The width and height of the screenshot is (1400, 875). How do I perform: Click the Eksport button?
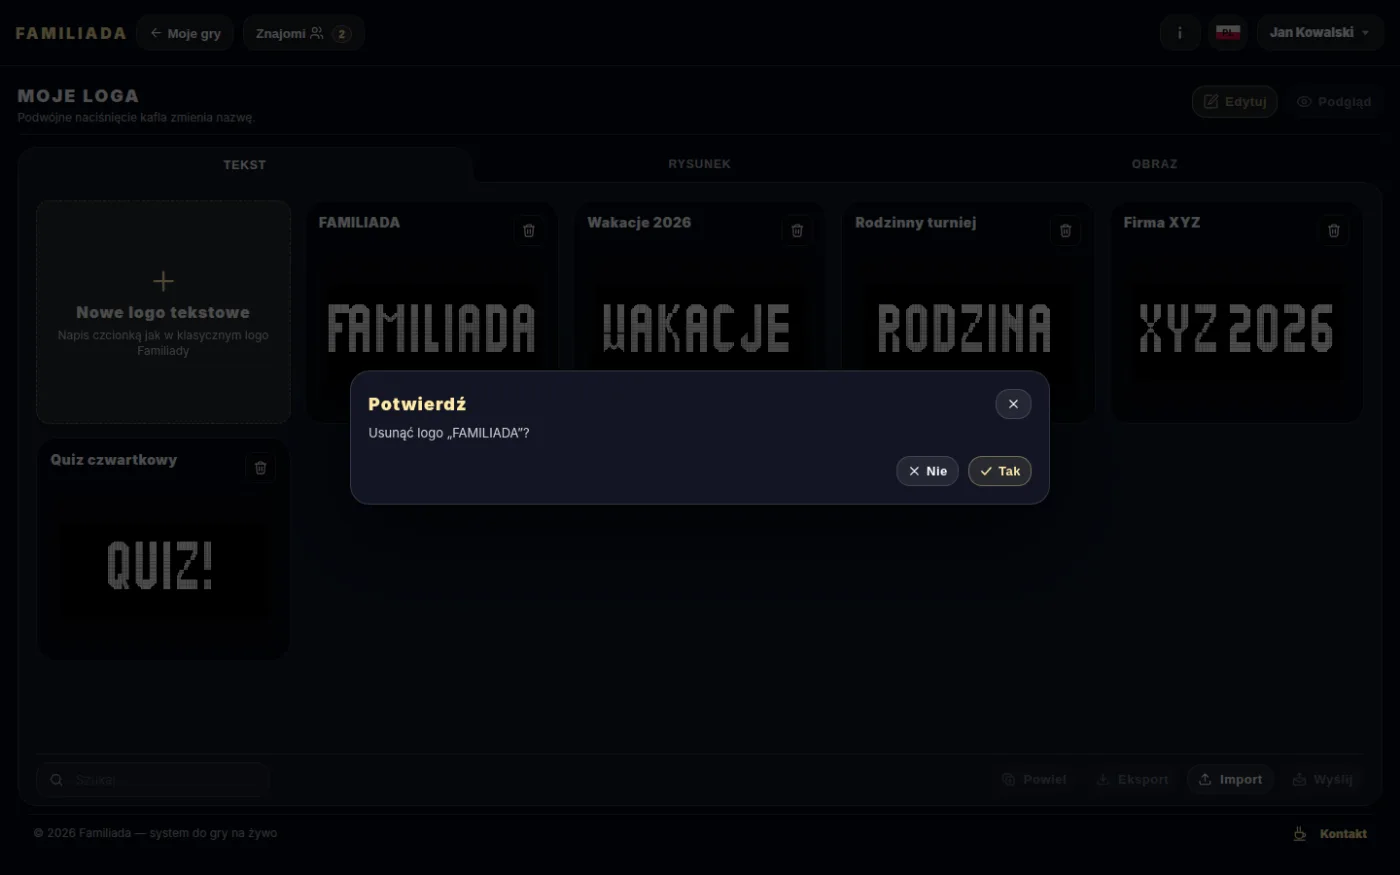click(x=1132, y=779)
